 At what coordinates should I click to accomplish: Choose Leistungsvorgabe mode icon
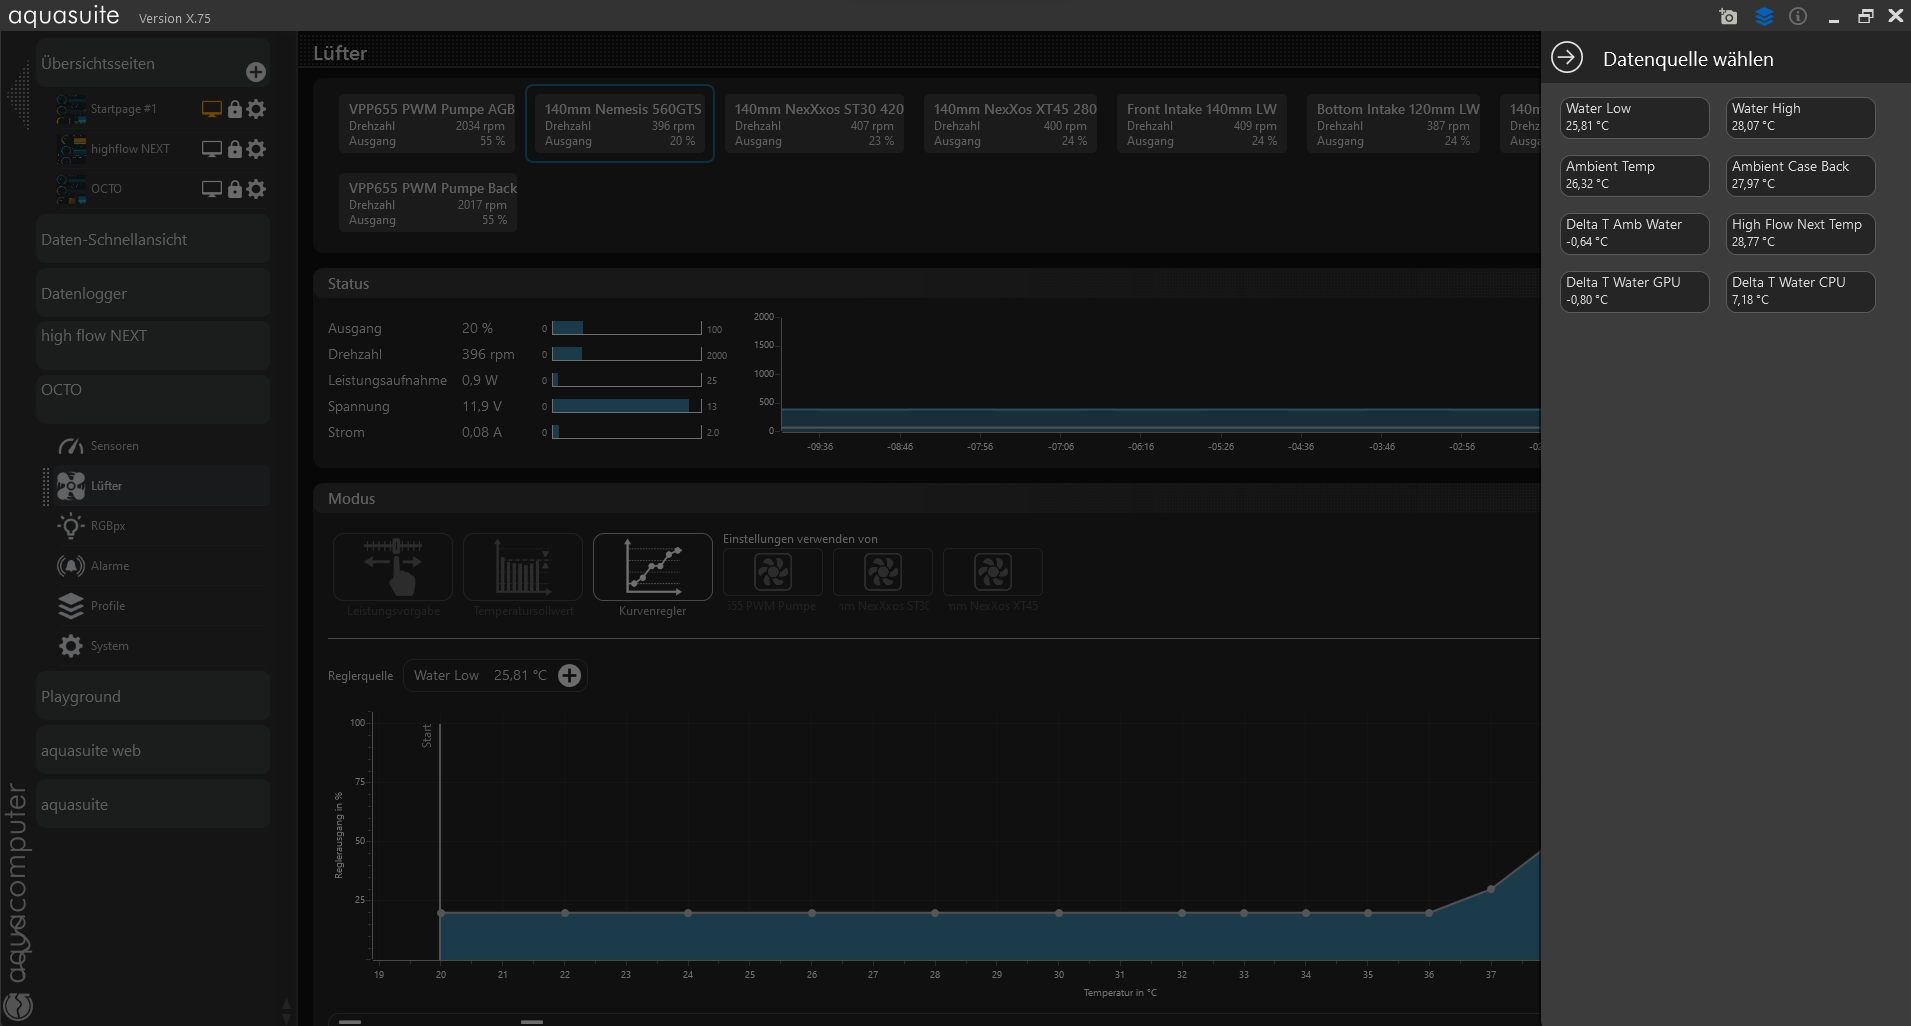point(393,567)
